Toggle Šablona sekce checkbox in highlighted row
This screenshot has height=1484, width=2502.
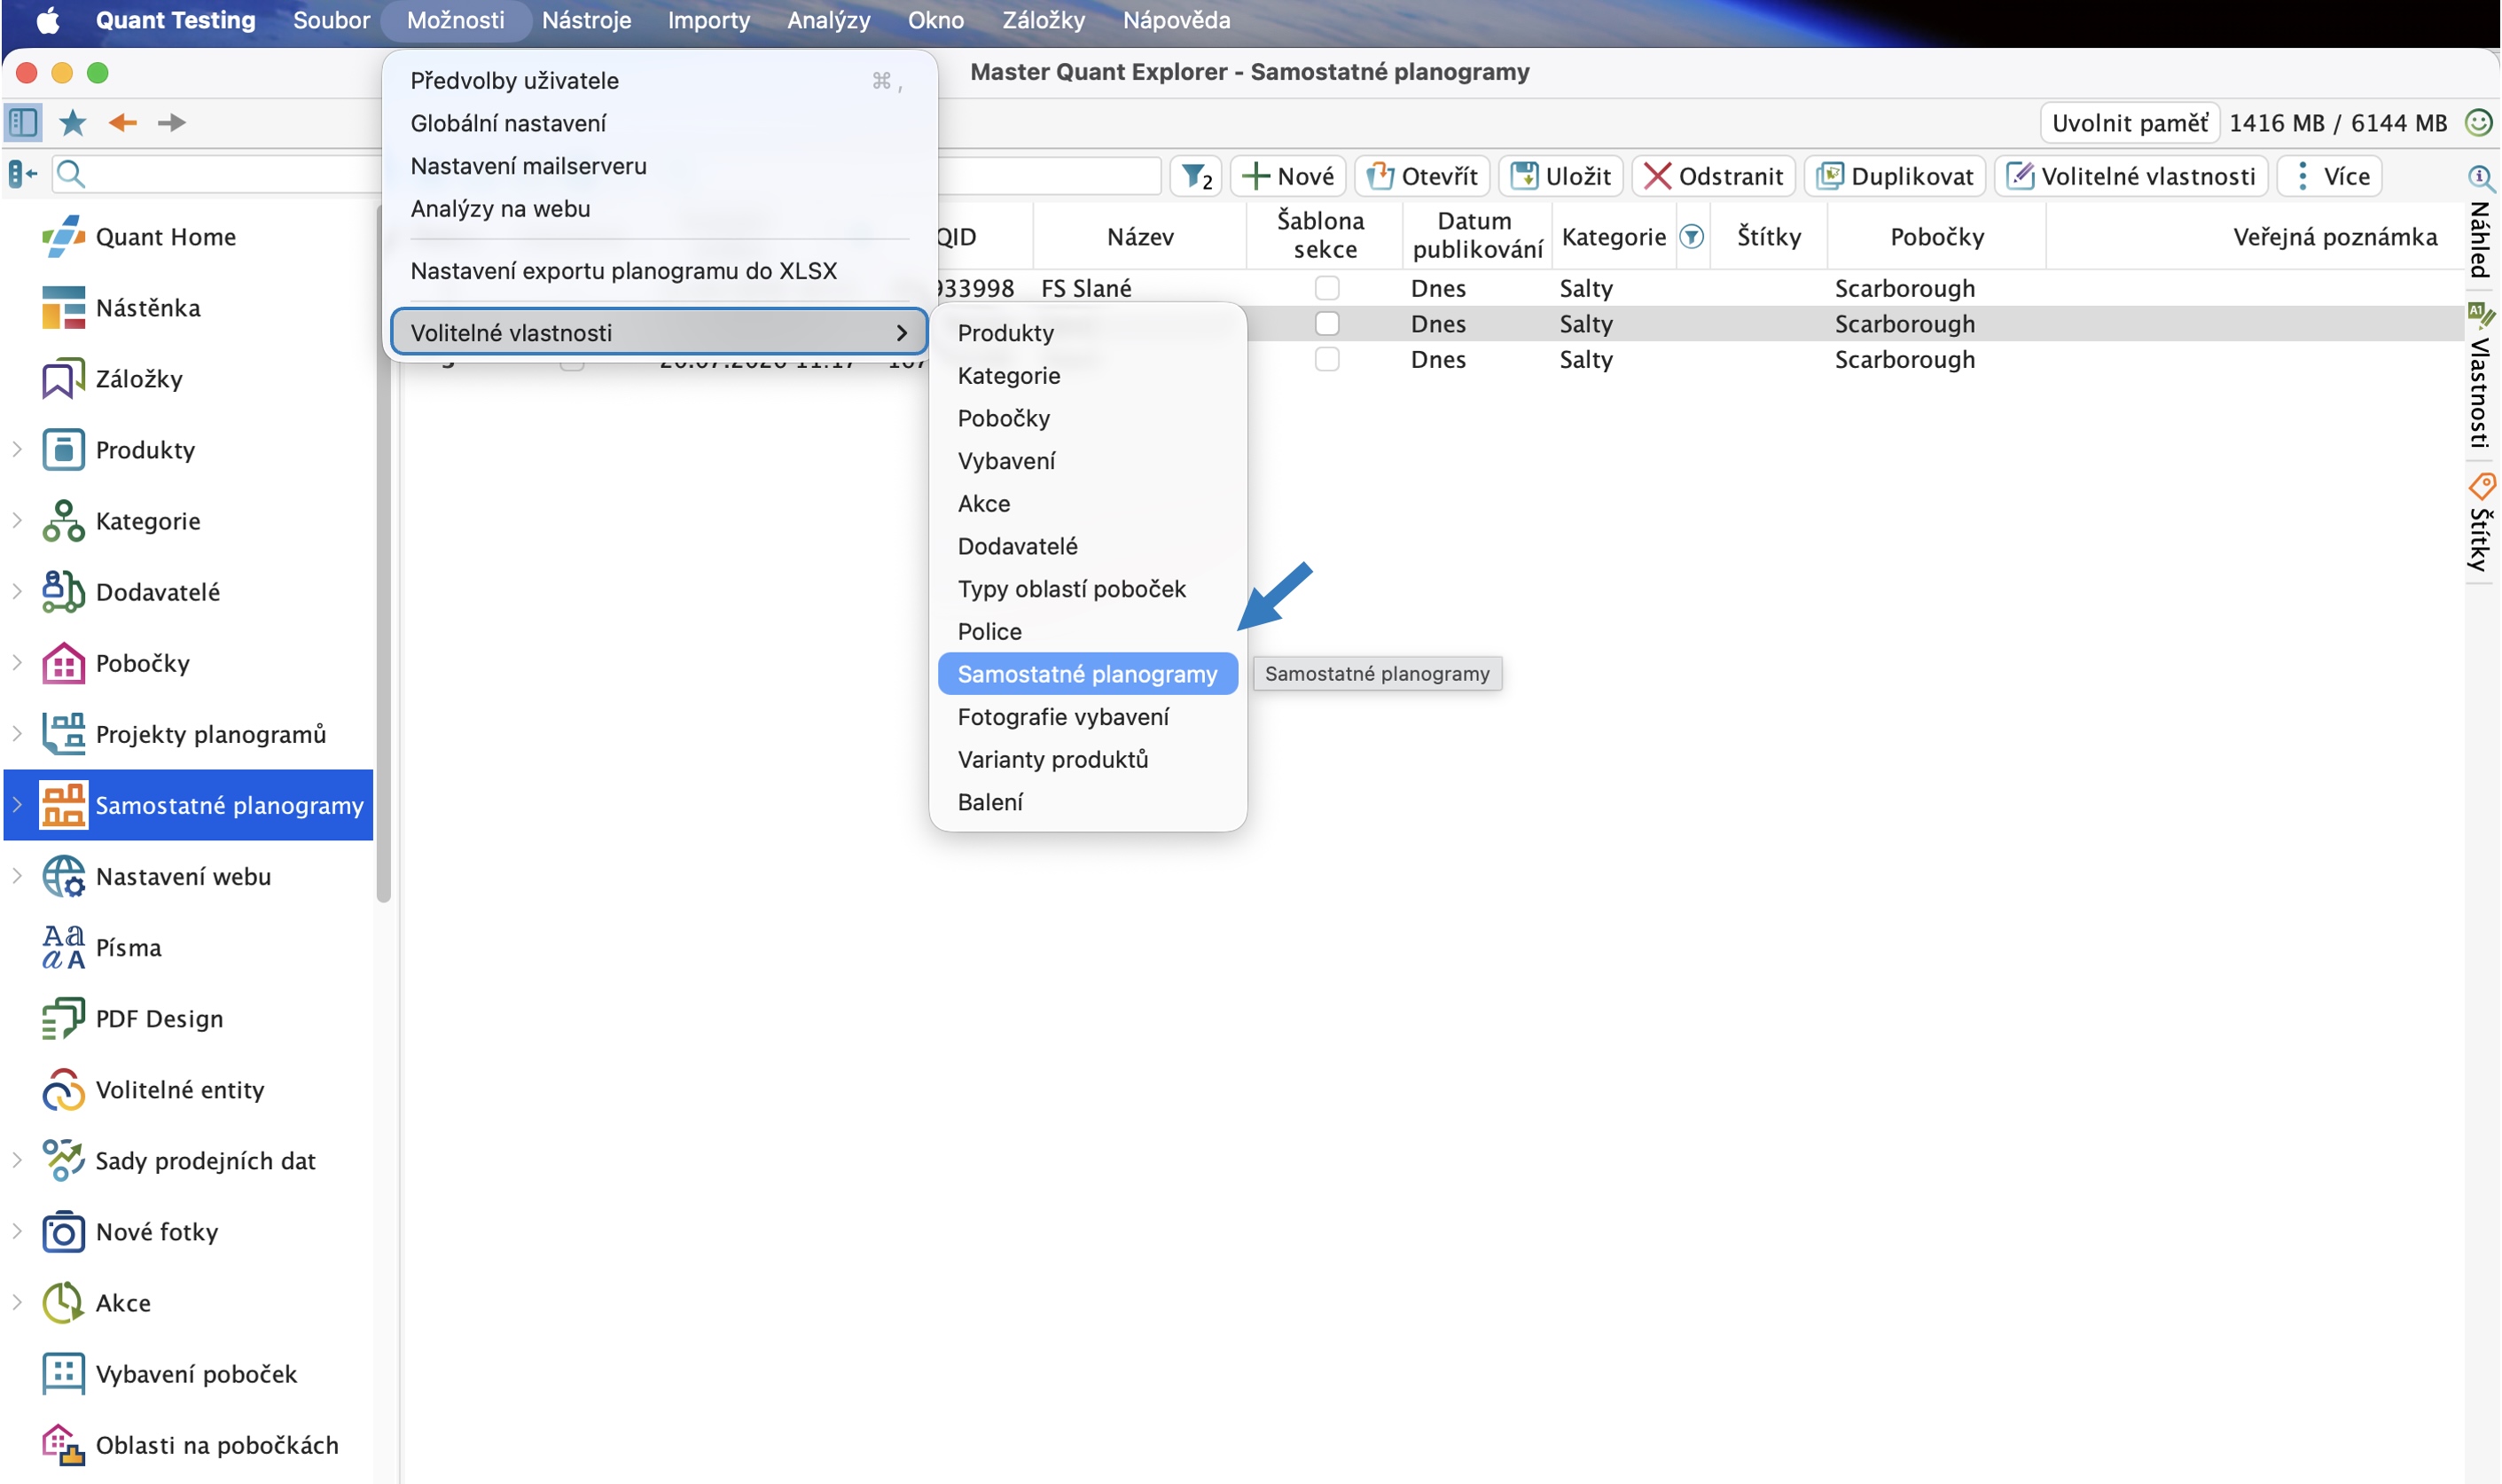pyautogui.click(x=1326, y=324)
